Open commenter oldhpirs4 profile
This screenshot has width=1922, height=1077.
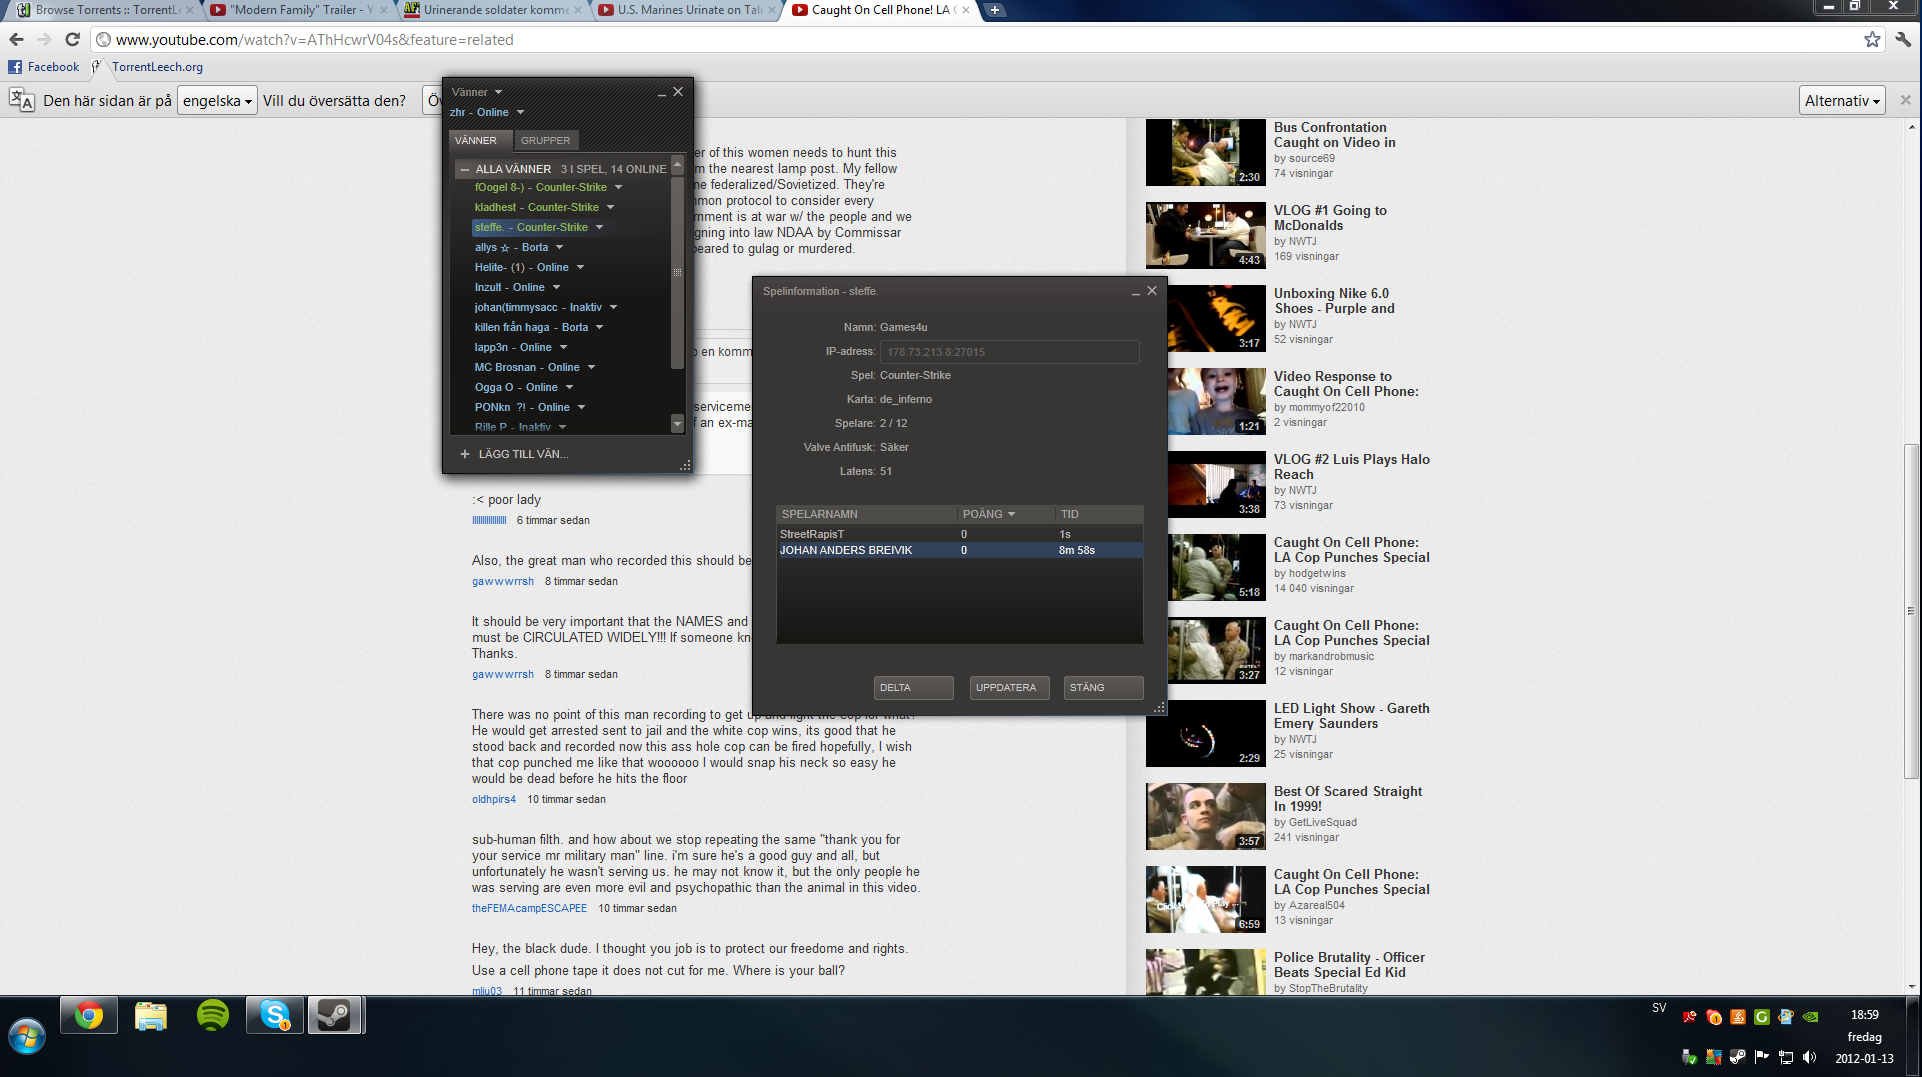pos(494,799)
